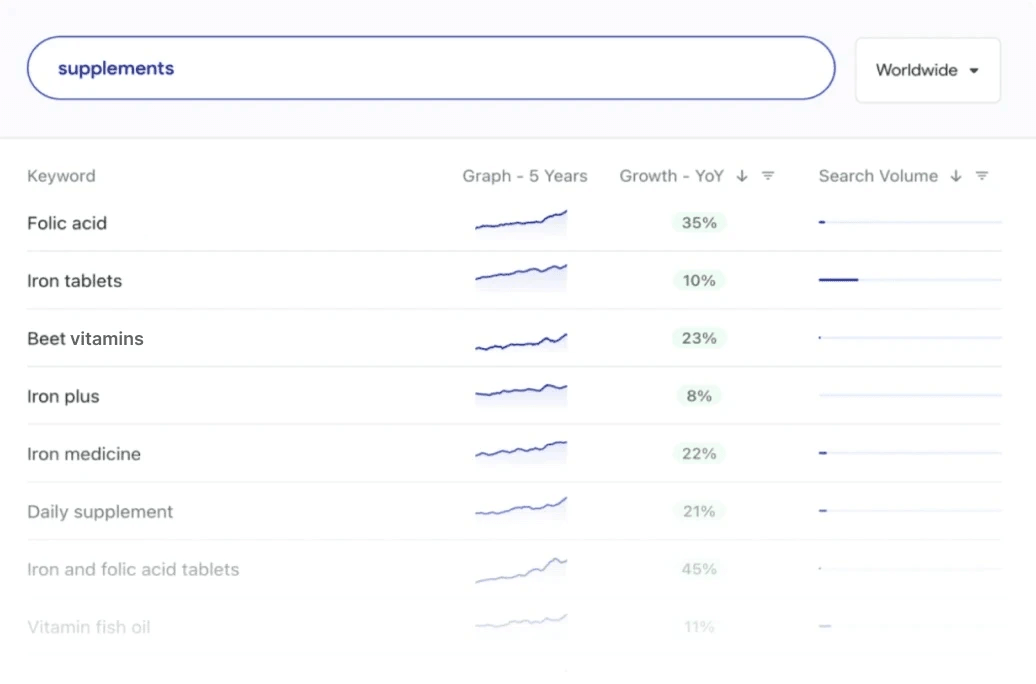The height and width of the screenshot is (684, 1036).
Task: Open the Search Volume filter
Action: 982,175
